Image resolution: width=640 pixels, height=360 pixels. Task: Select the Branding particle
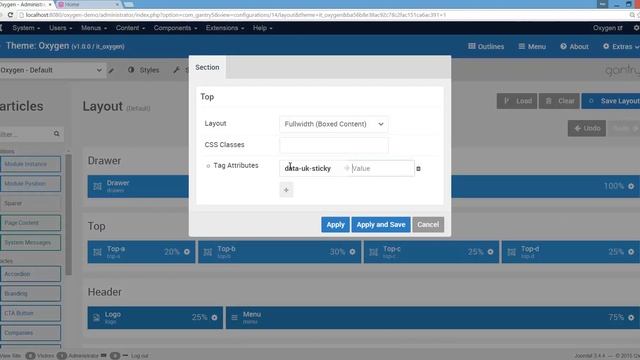pos(31,293)
